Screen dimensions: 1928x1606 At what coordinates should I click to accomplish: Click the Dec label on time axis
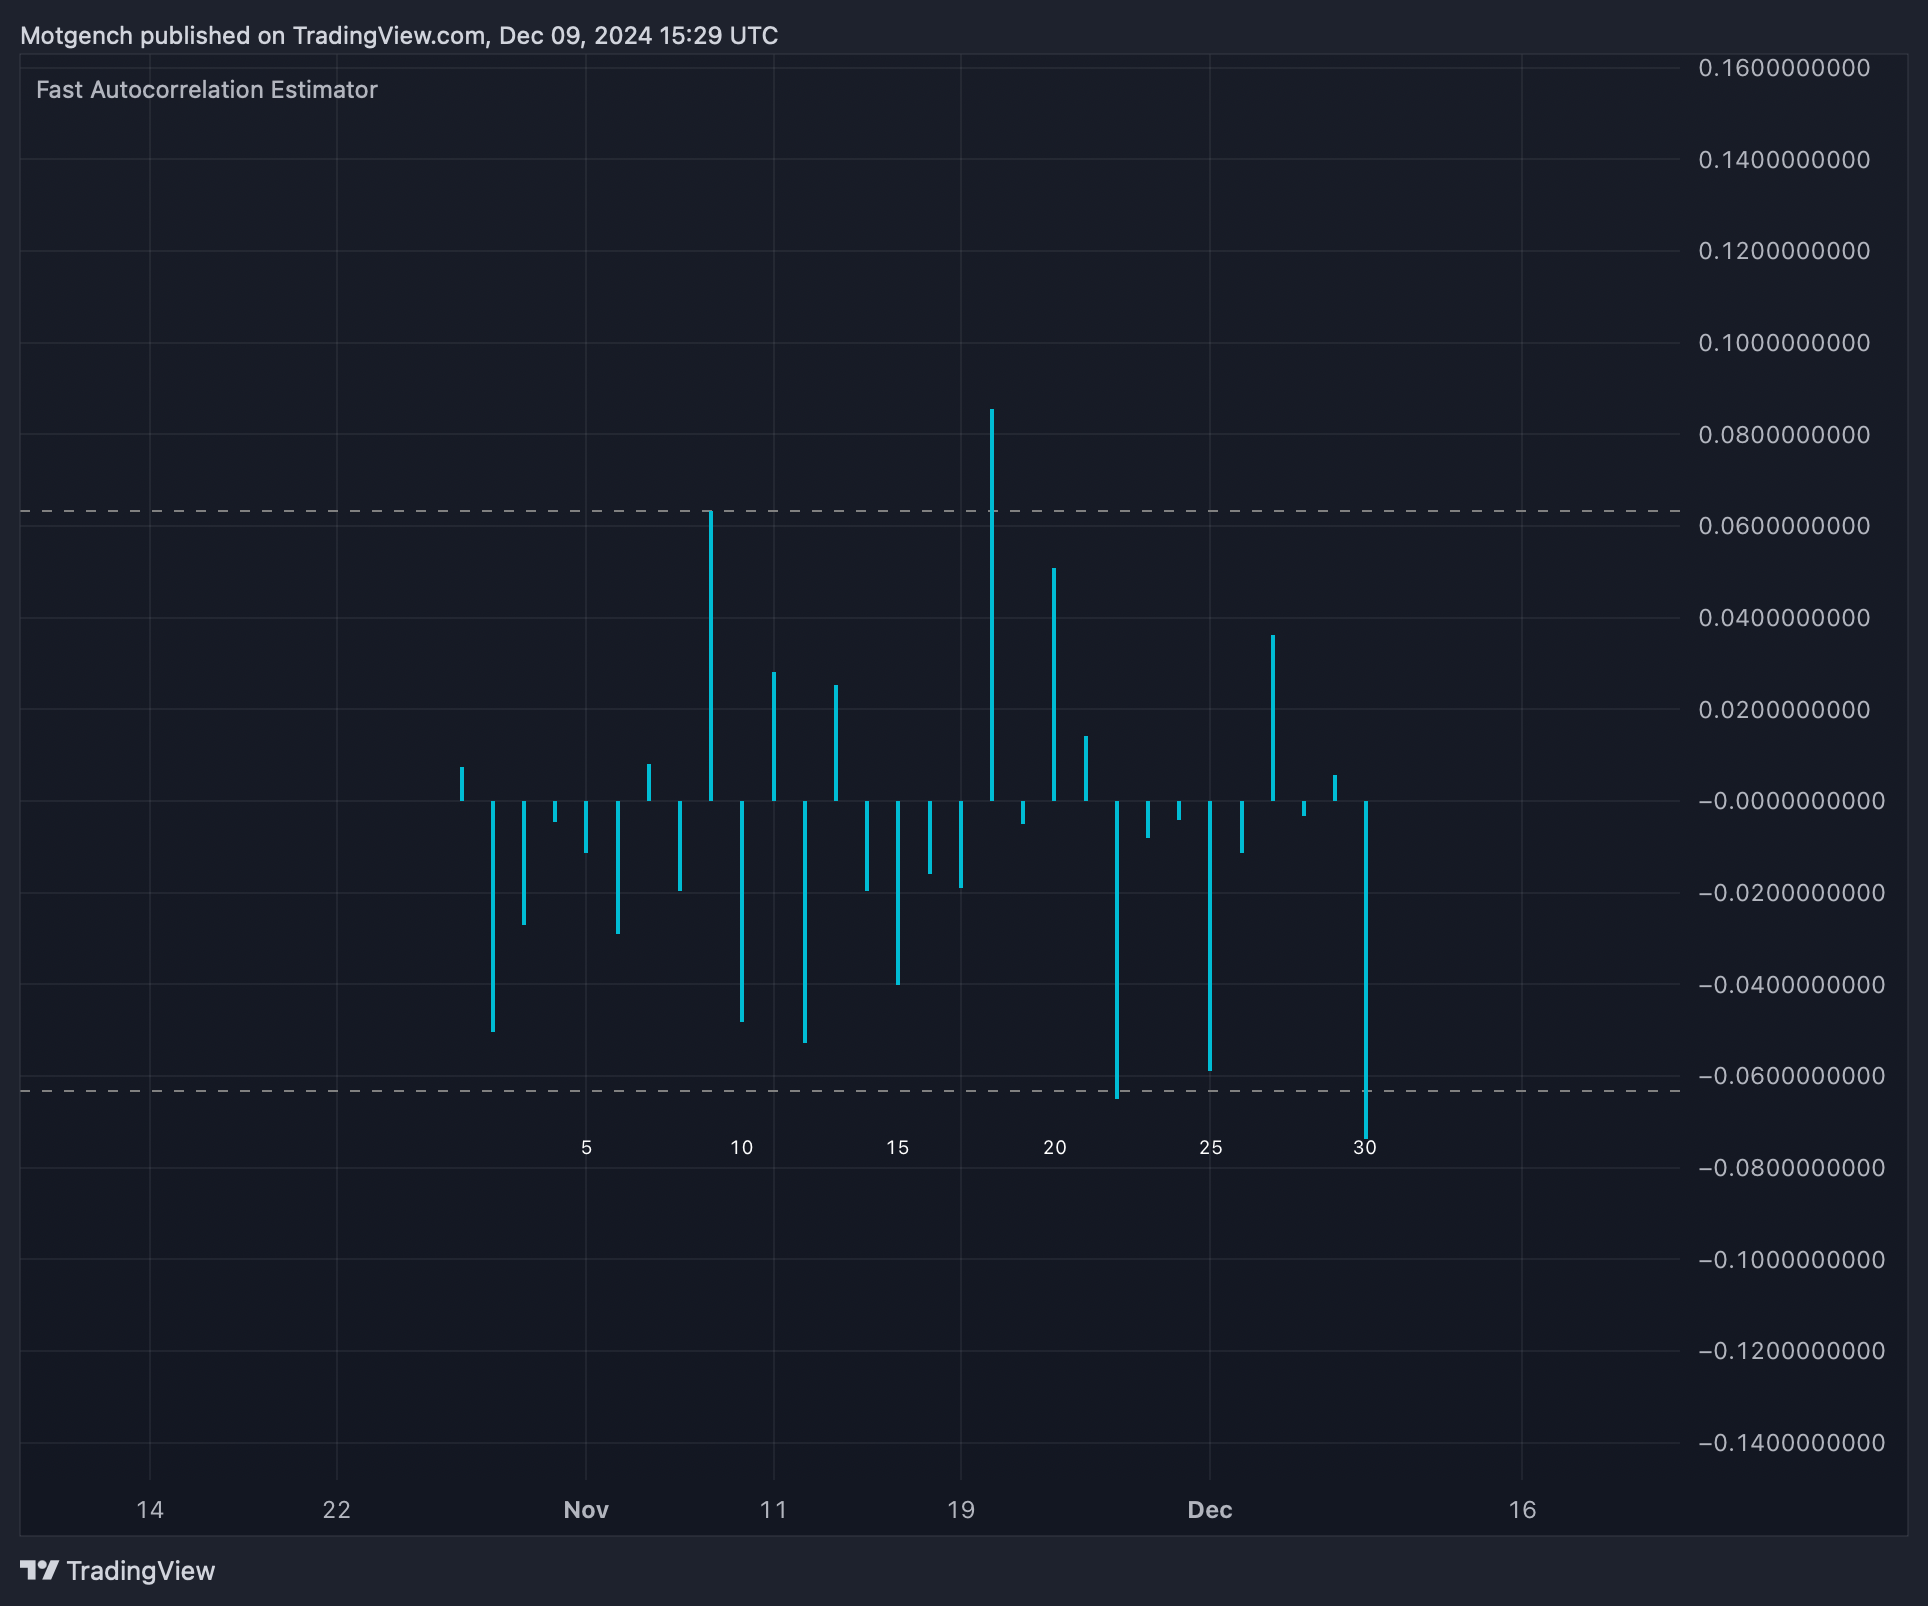pyautogui.click(x=1210, y=1510)
